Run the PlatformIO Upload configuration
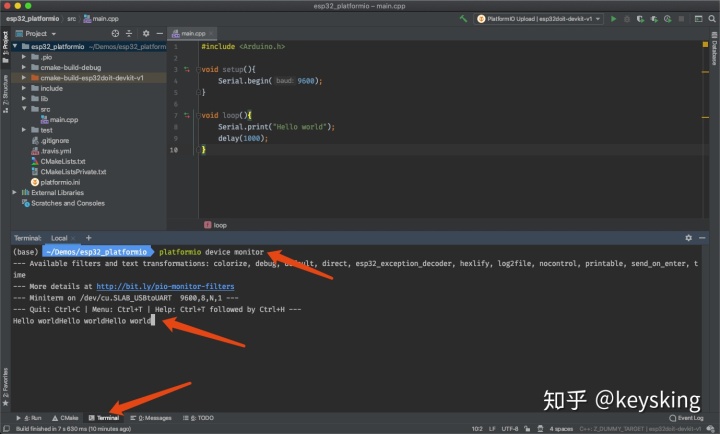Viewport: 720px width, 434px height. 613,19
